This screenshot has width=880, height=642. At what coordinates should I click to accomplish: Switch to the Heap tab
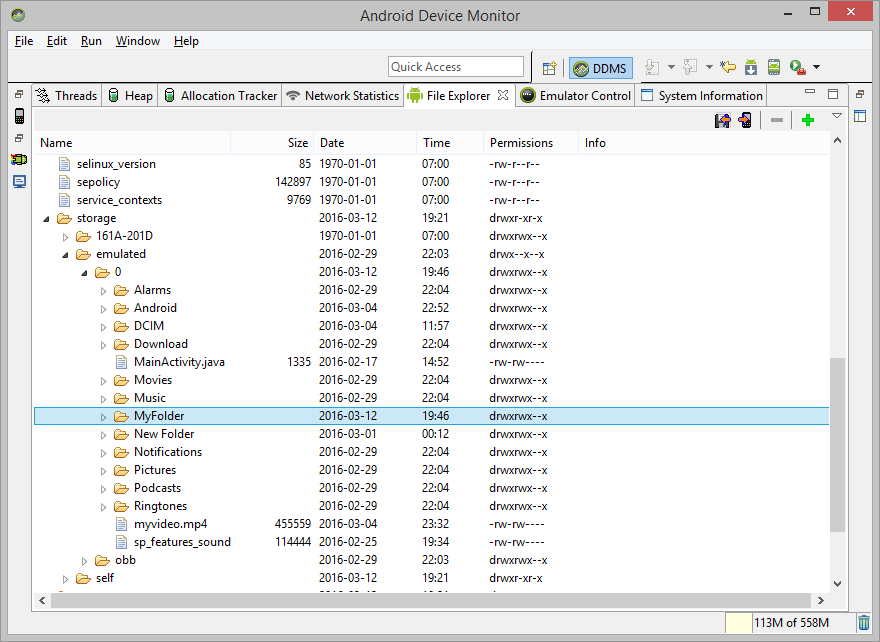(x=131, y=95)
